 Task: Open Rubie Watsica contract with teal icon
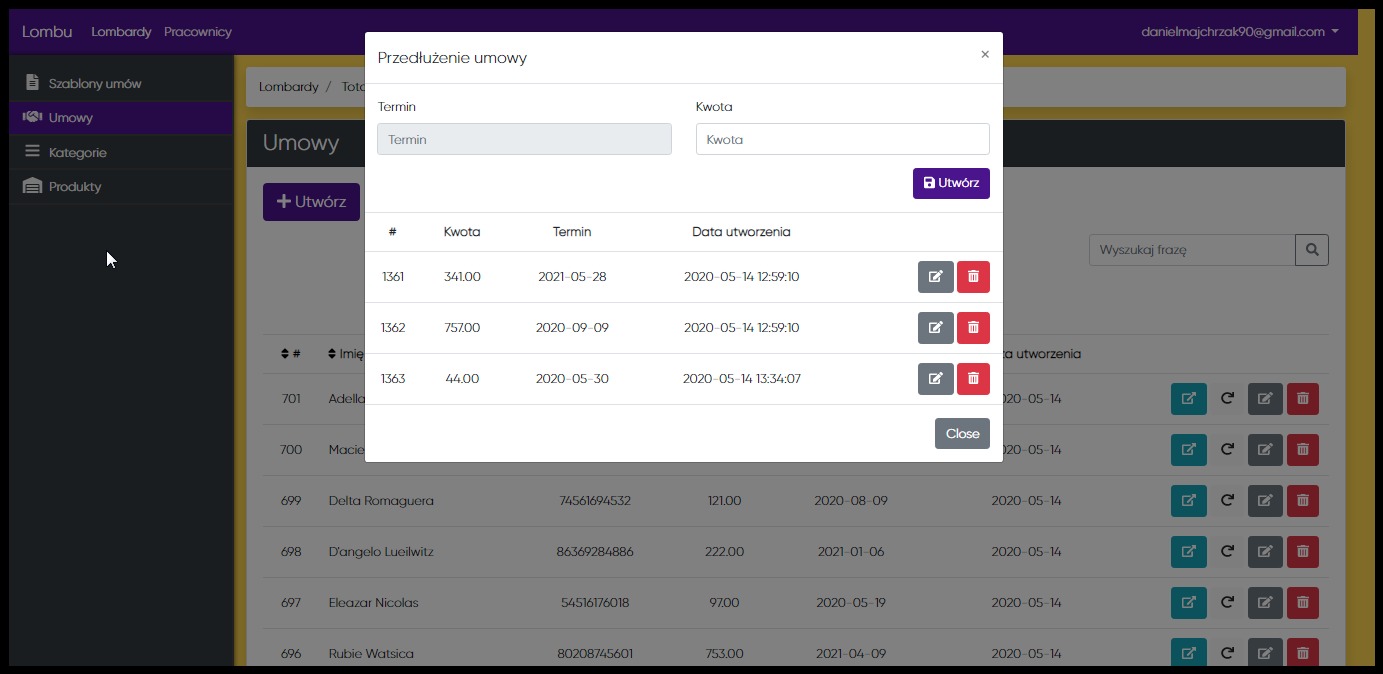click(x=1188, y=653)
